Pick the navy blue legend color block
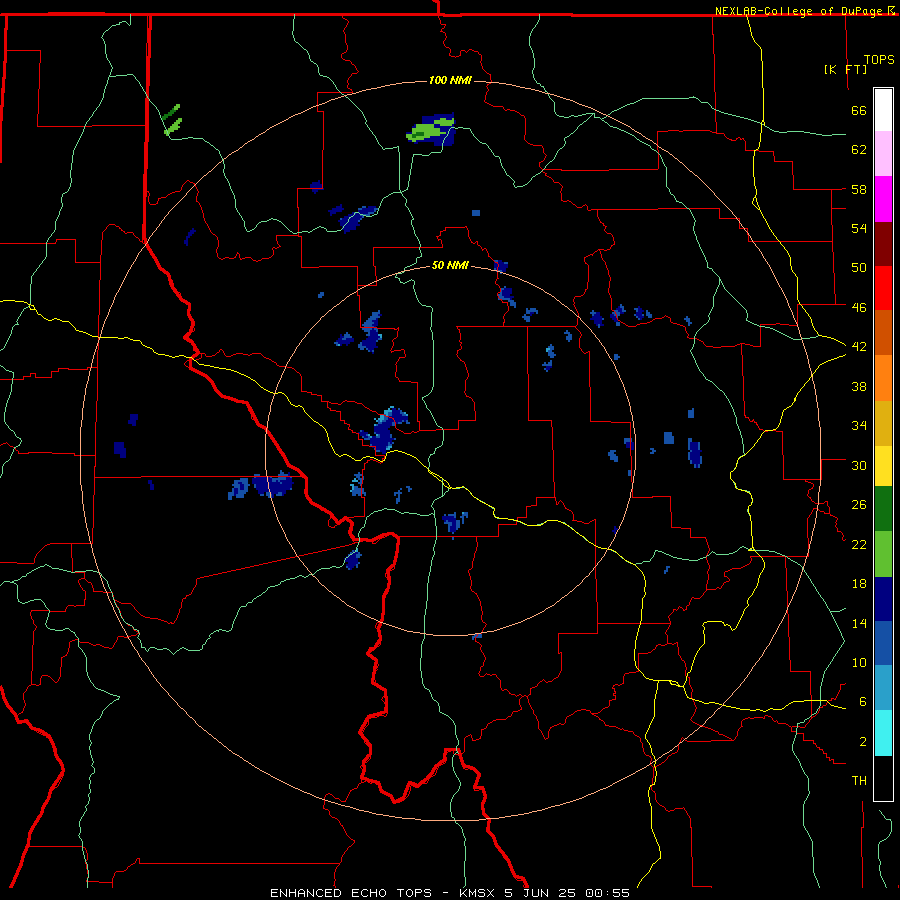900x900 pixels. pos(883,599)
